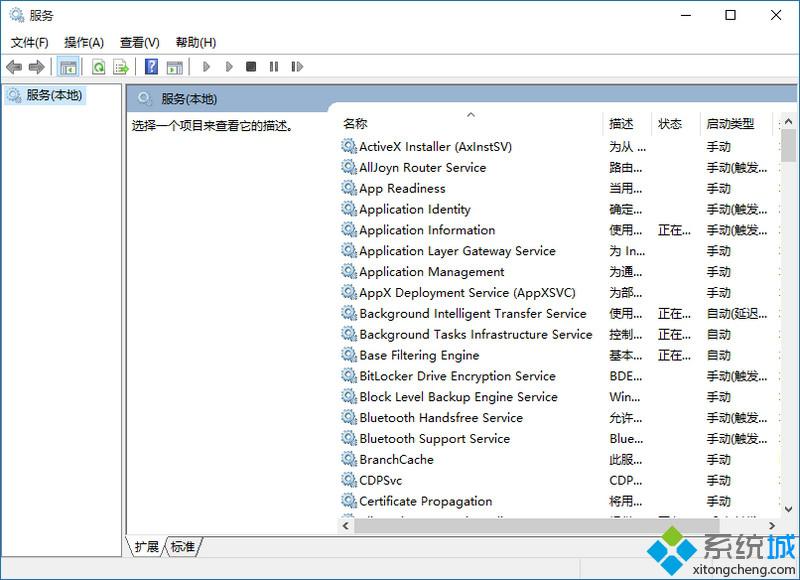800x580 pixels.
Task: Click Base Filtering Engine service name
Action: pos(419,355)
